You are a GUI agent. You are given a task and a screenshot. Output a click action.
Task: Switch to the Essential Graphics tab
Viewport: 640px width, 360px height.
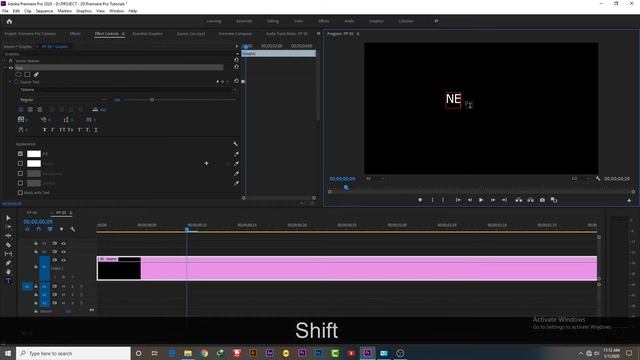coord(147,33)
